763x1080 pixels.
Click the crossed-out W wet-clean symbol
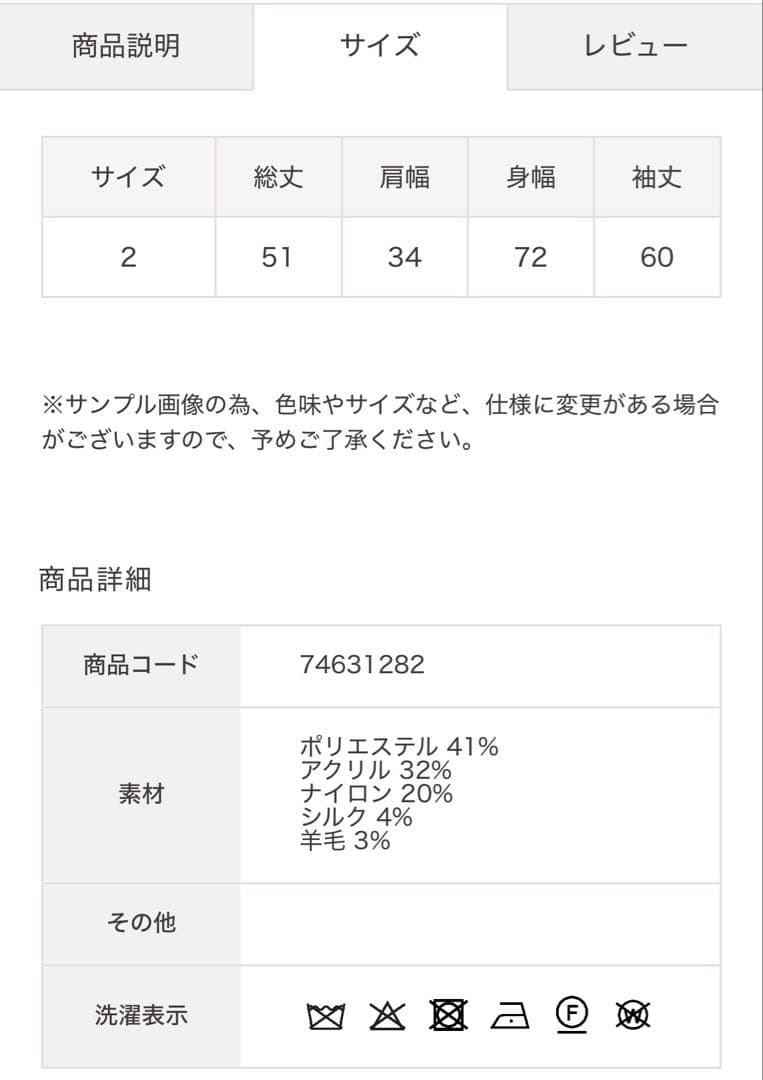(x=634, y=1016)
